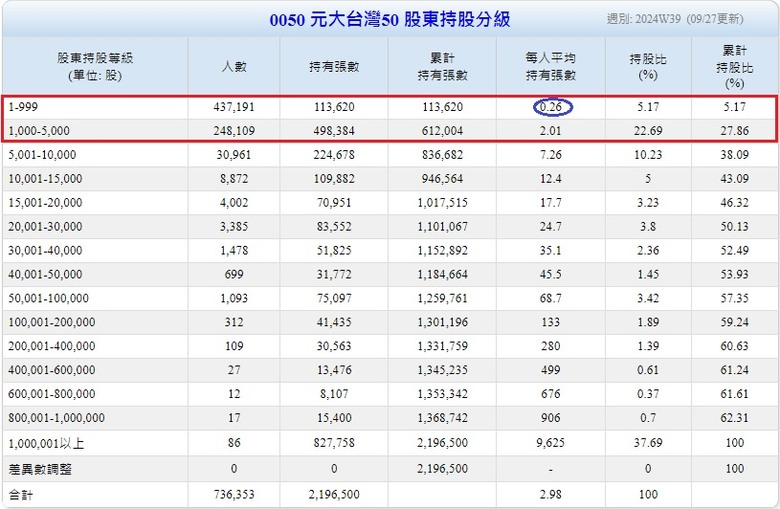
Task: Click the 27.86 cumulative ratio cell
Action: click(x=734, y=131)
